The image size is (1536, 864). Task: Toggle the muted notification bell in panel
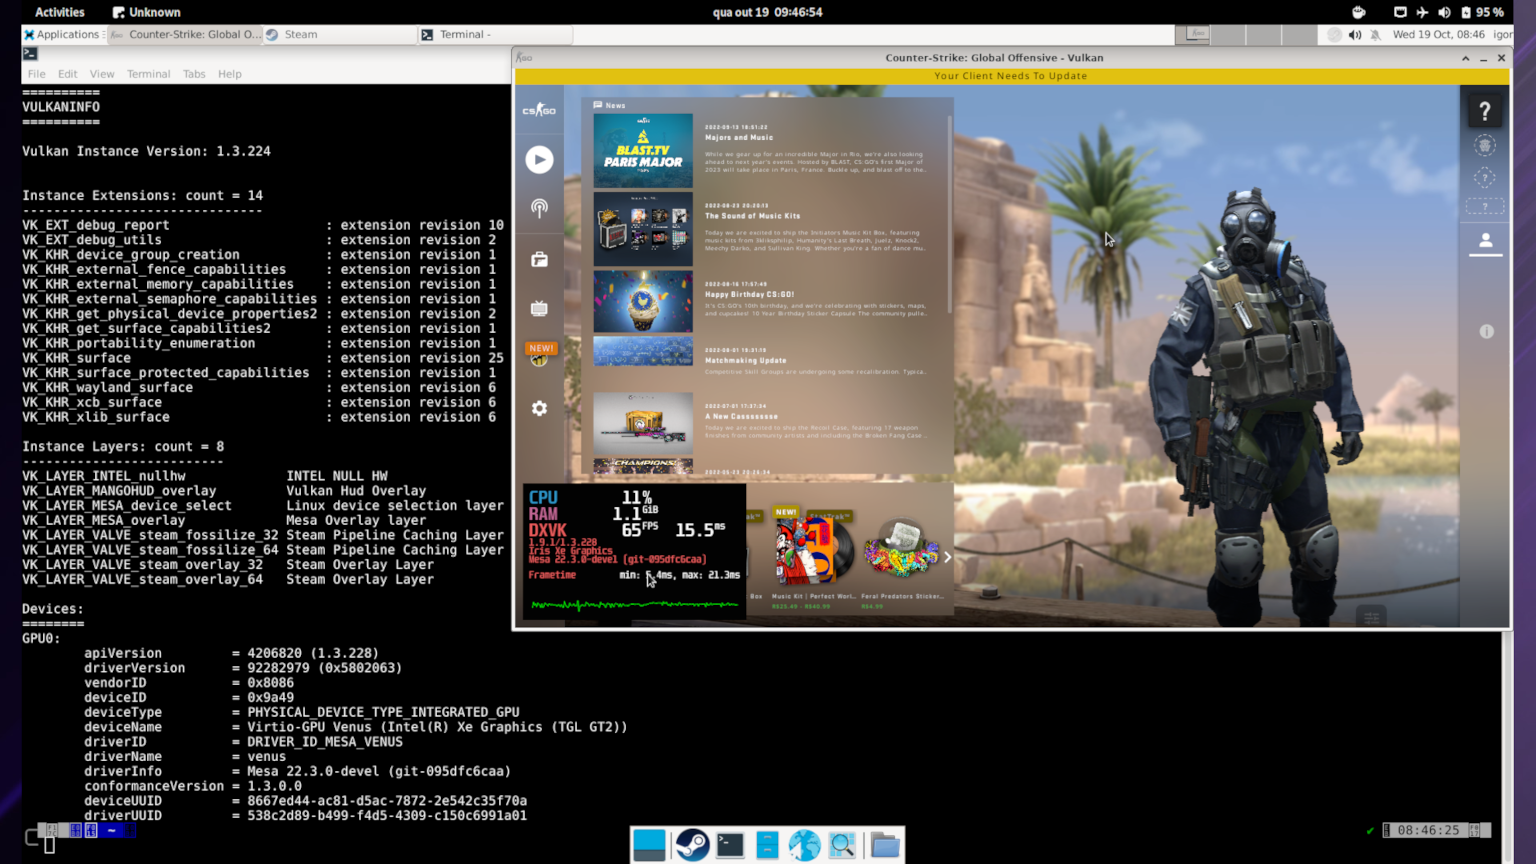coord(1376,34)
